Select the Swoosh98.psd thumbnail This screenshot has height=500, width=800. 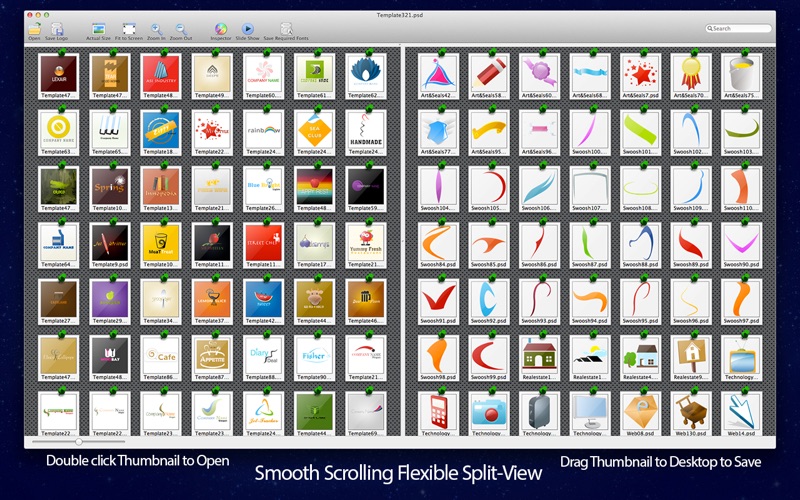pos(438,358)
